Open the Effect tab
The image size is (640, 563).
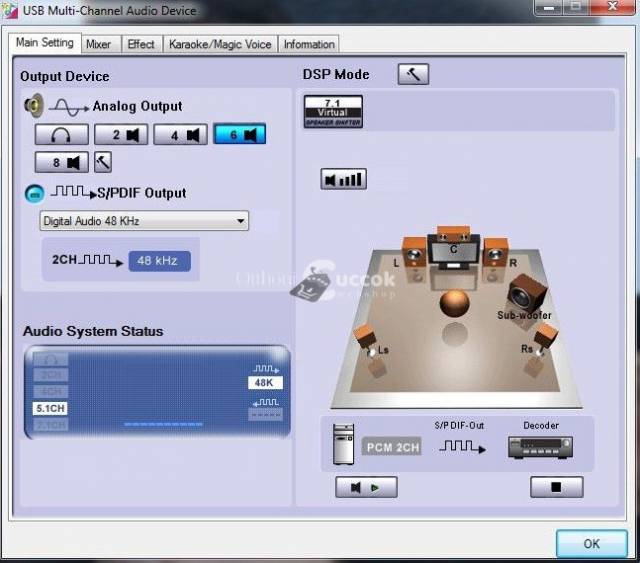(x=141, y=44)
